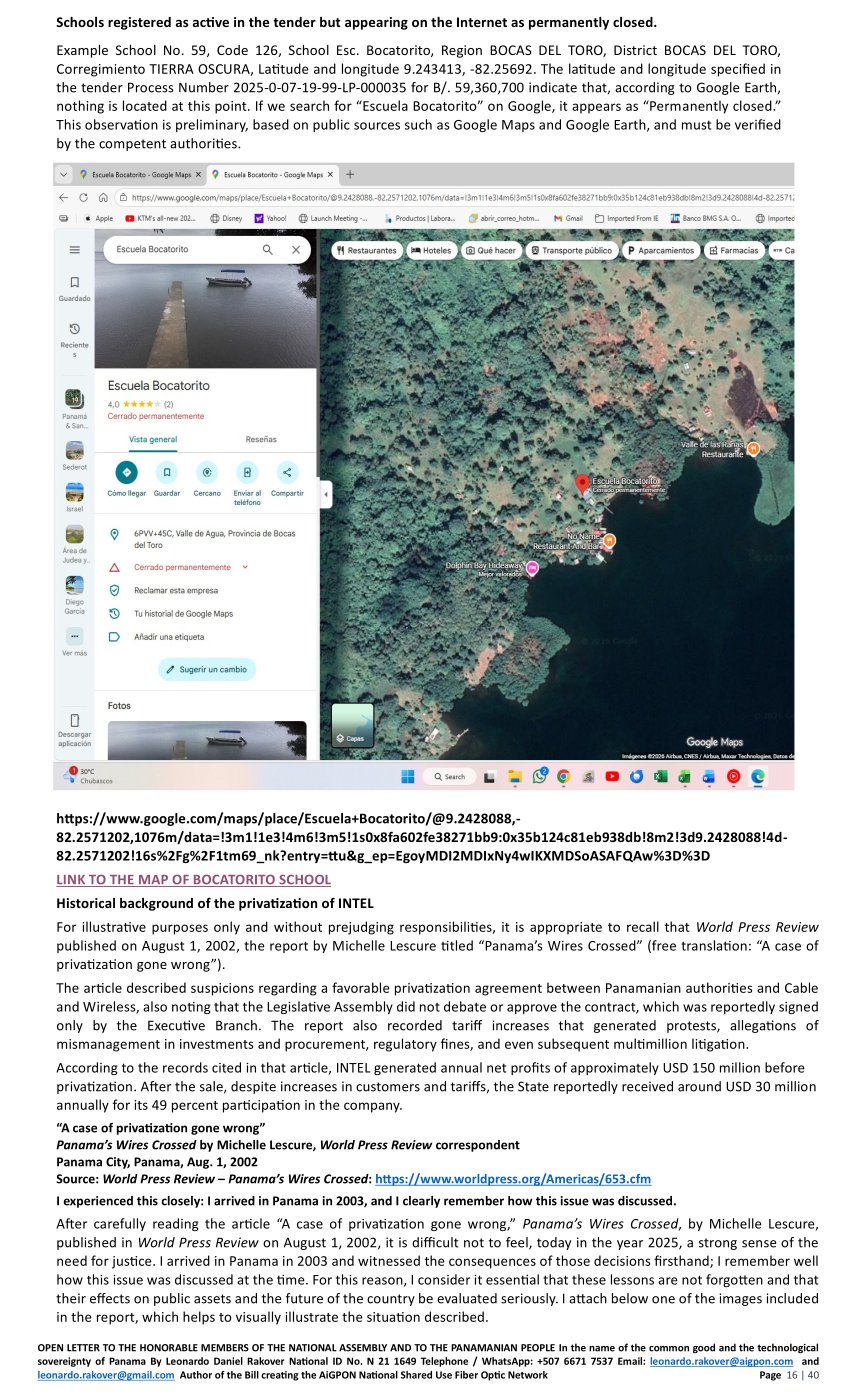Select the Vista general tab
Viewport: 850px width, 1400px height.
153,439
